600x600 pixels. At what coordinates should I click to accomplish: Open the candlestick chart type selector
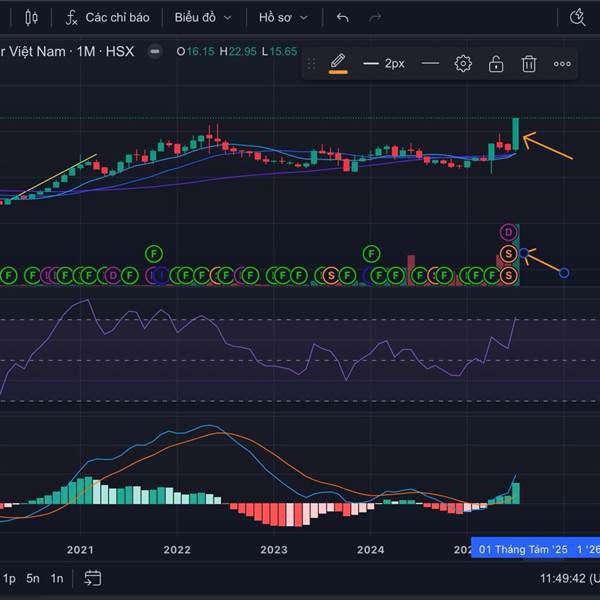point(31,18)
